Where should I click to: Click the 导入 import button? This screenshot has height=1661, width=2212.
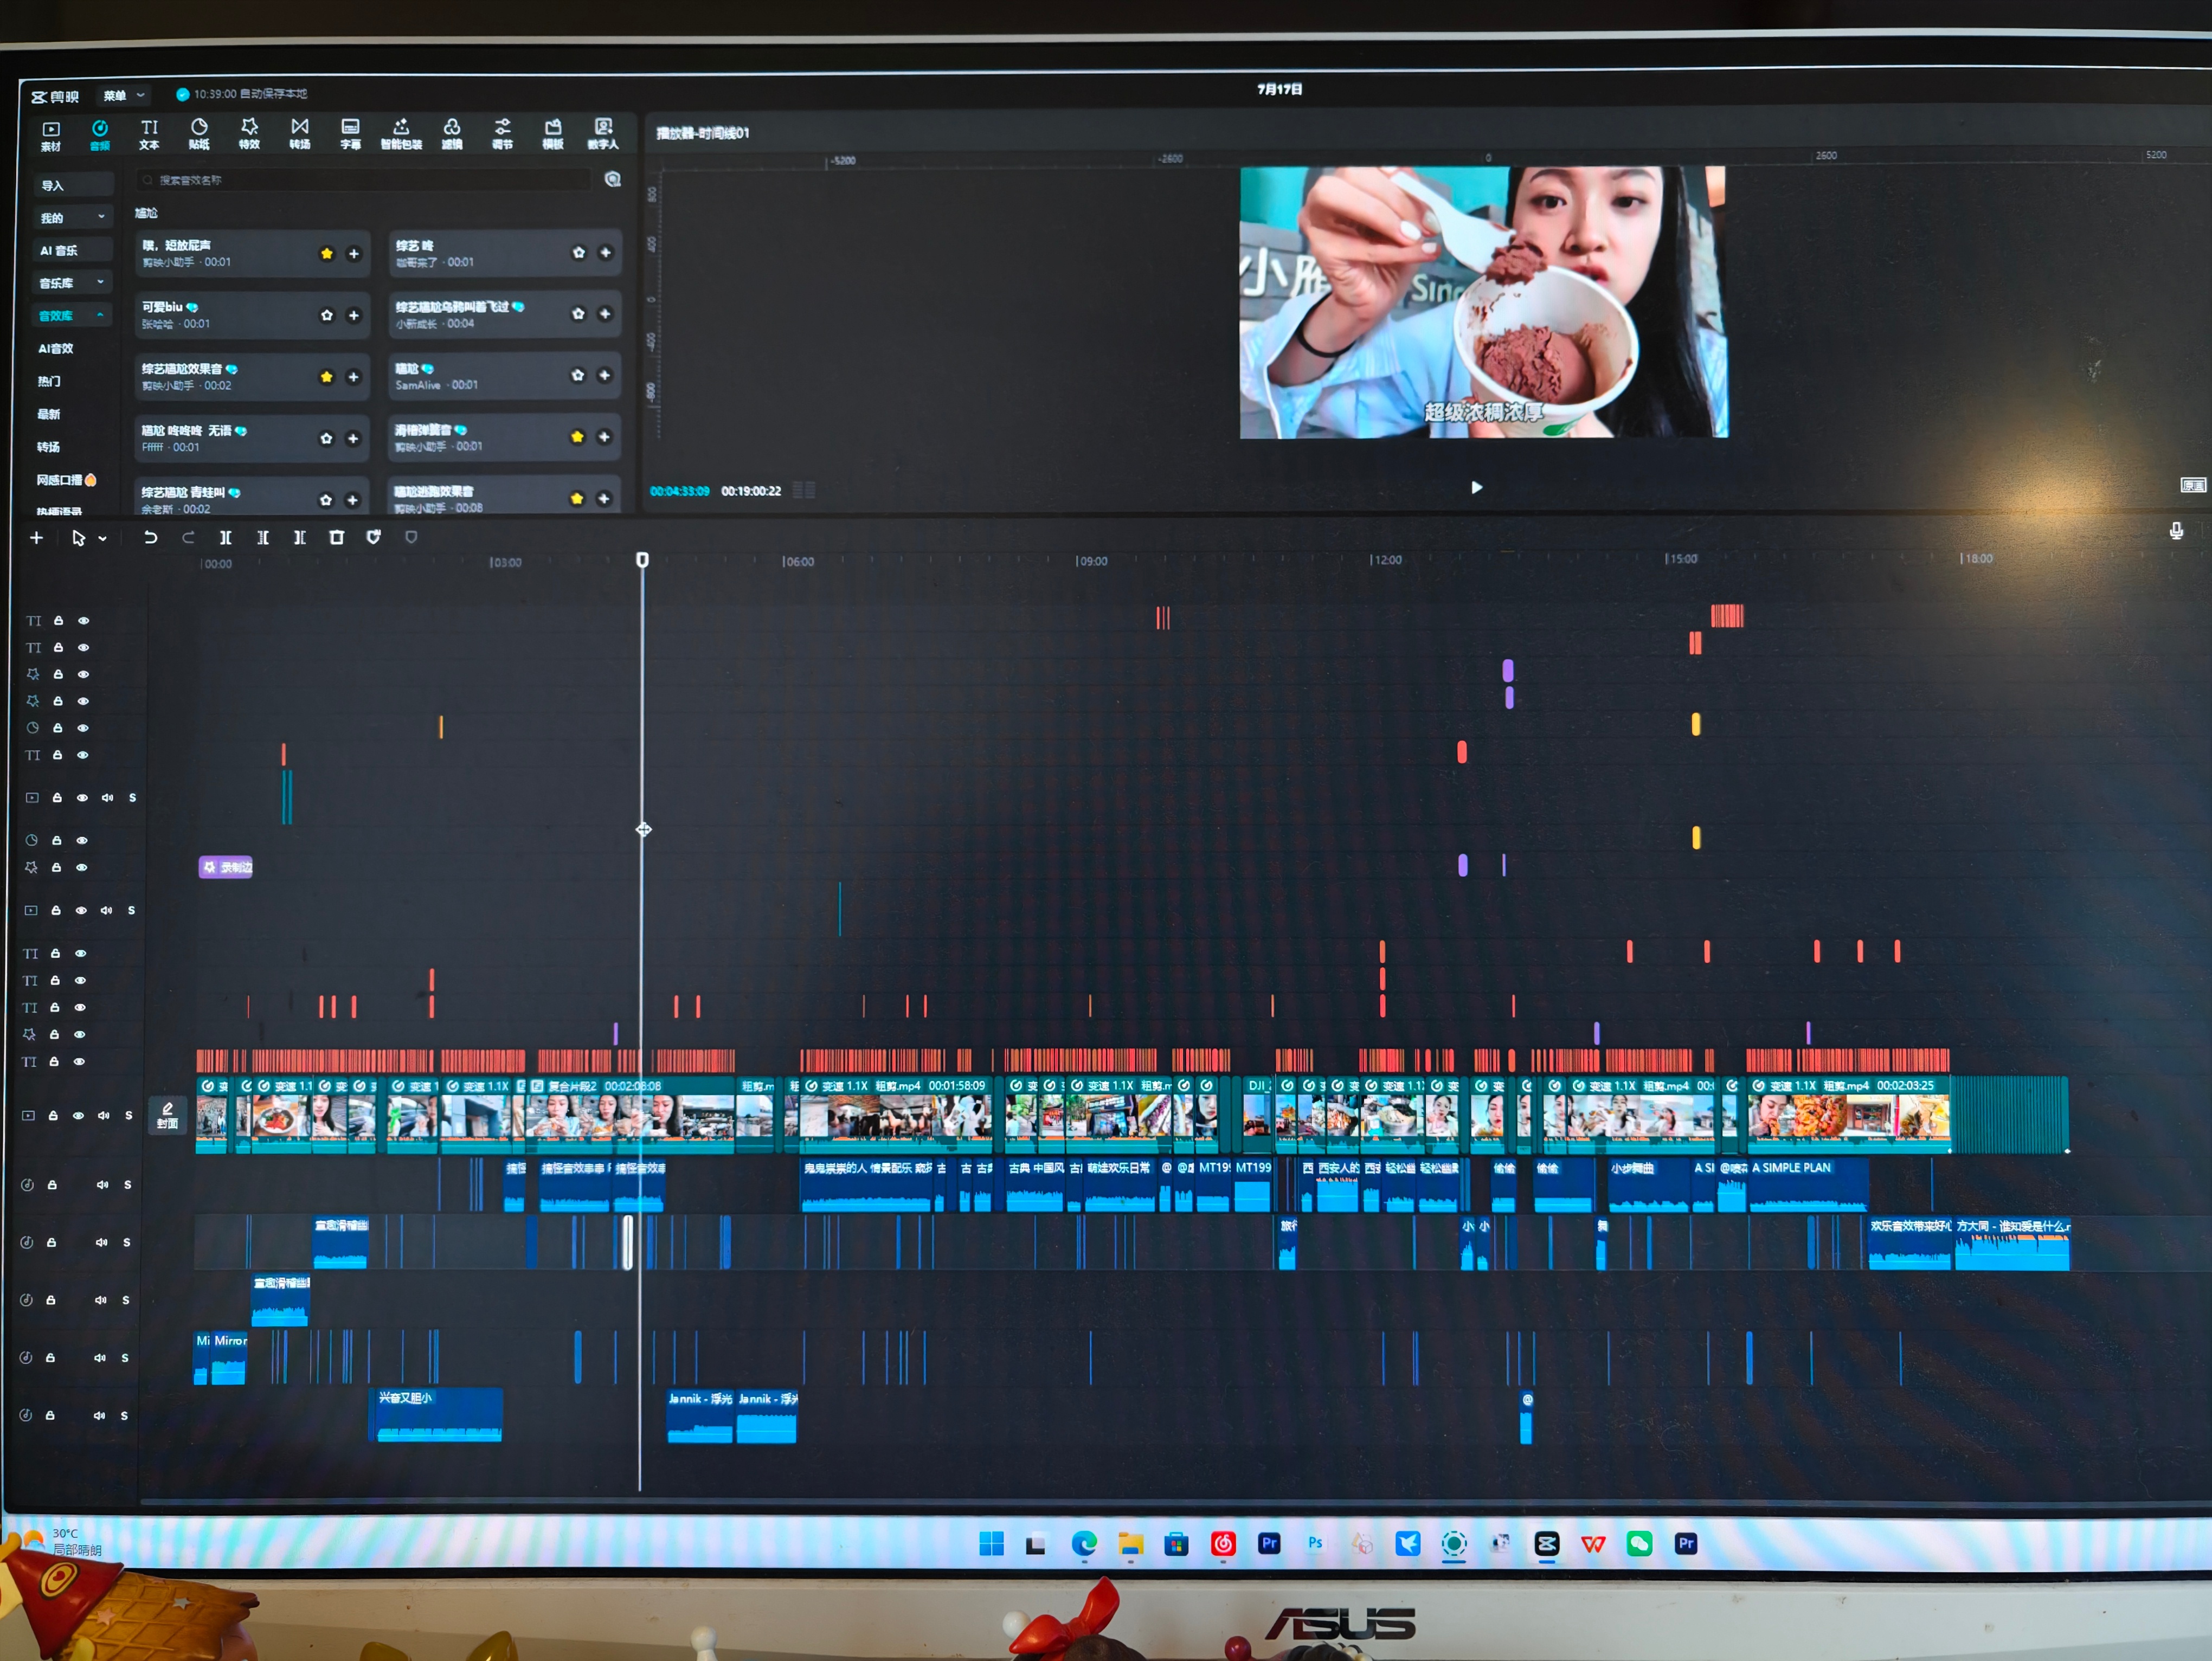click(x=72, y=185)
